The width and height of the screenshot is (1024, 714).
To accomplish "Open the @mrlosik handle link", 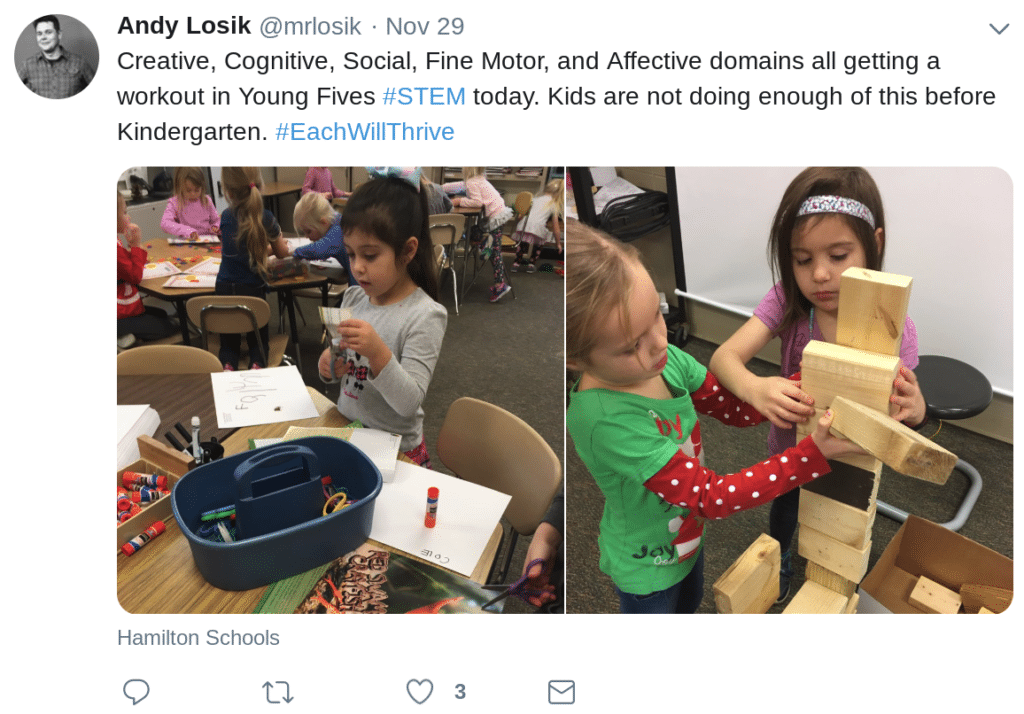I will pyautogui.click(x=310, y=26).
